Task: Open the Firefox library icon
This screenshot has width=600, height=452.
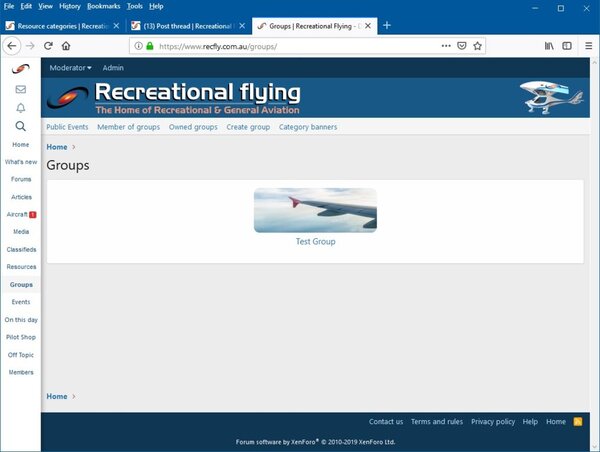Action: pyautogui.click(x=549, y=46)
